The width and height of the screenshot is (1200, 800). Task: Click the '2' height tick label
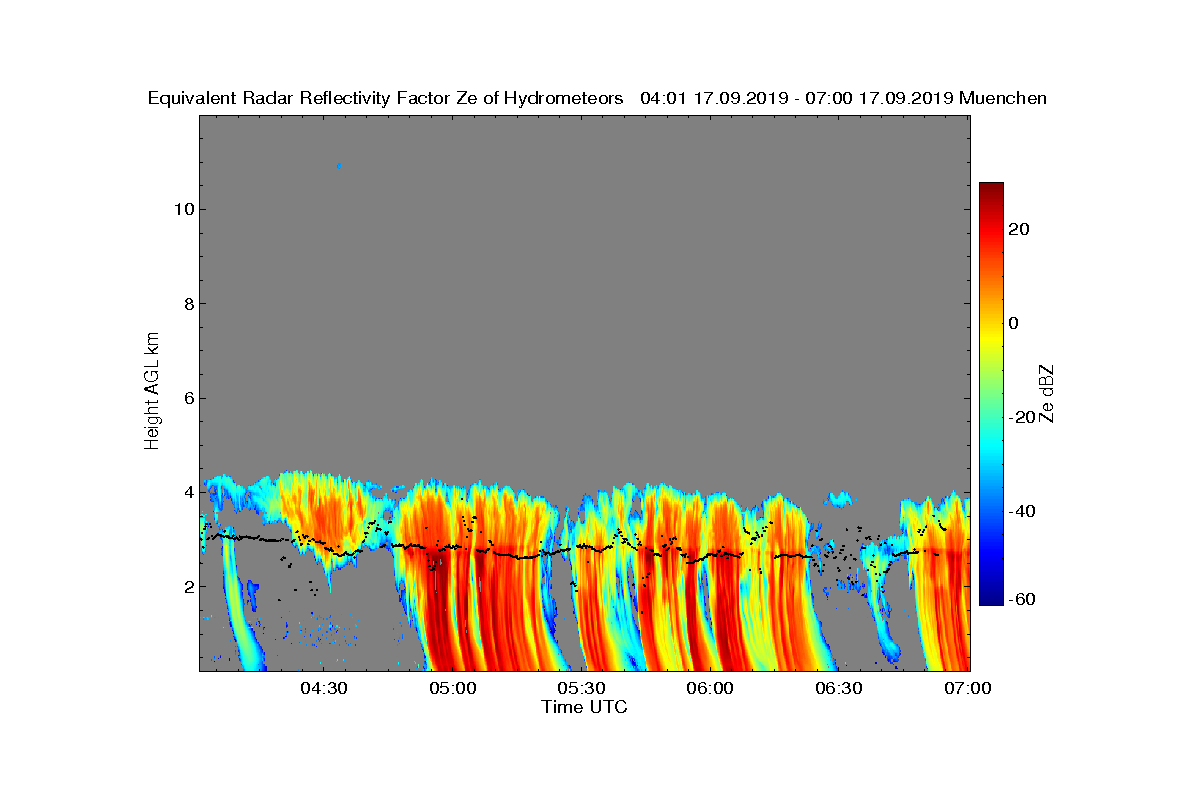(x=188, y=586)
